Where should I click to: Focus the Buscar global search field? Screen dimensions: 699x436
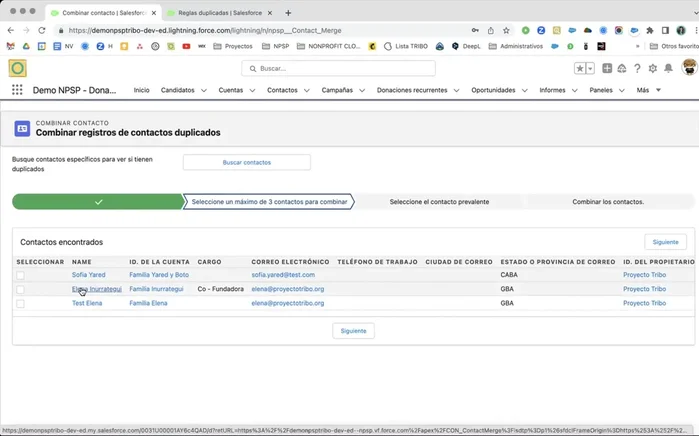coord(338,68)
